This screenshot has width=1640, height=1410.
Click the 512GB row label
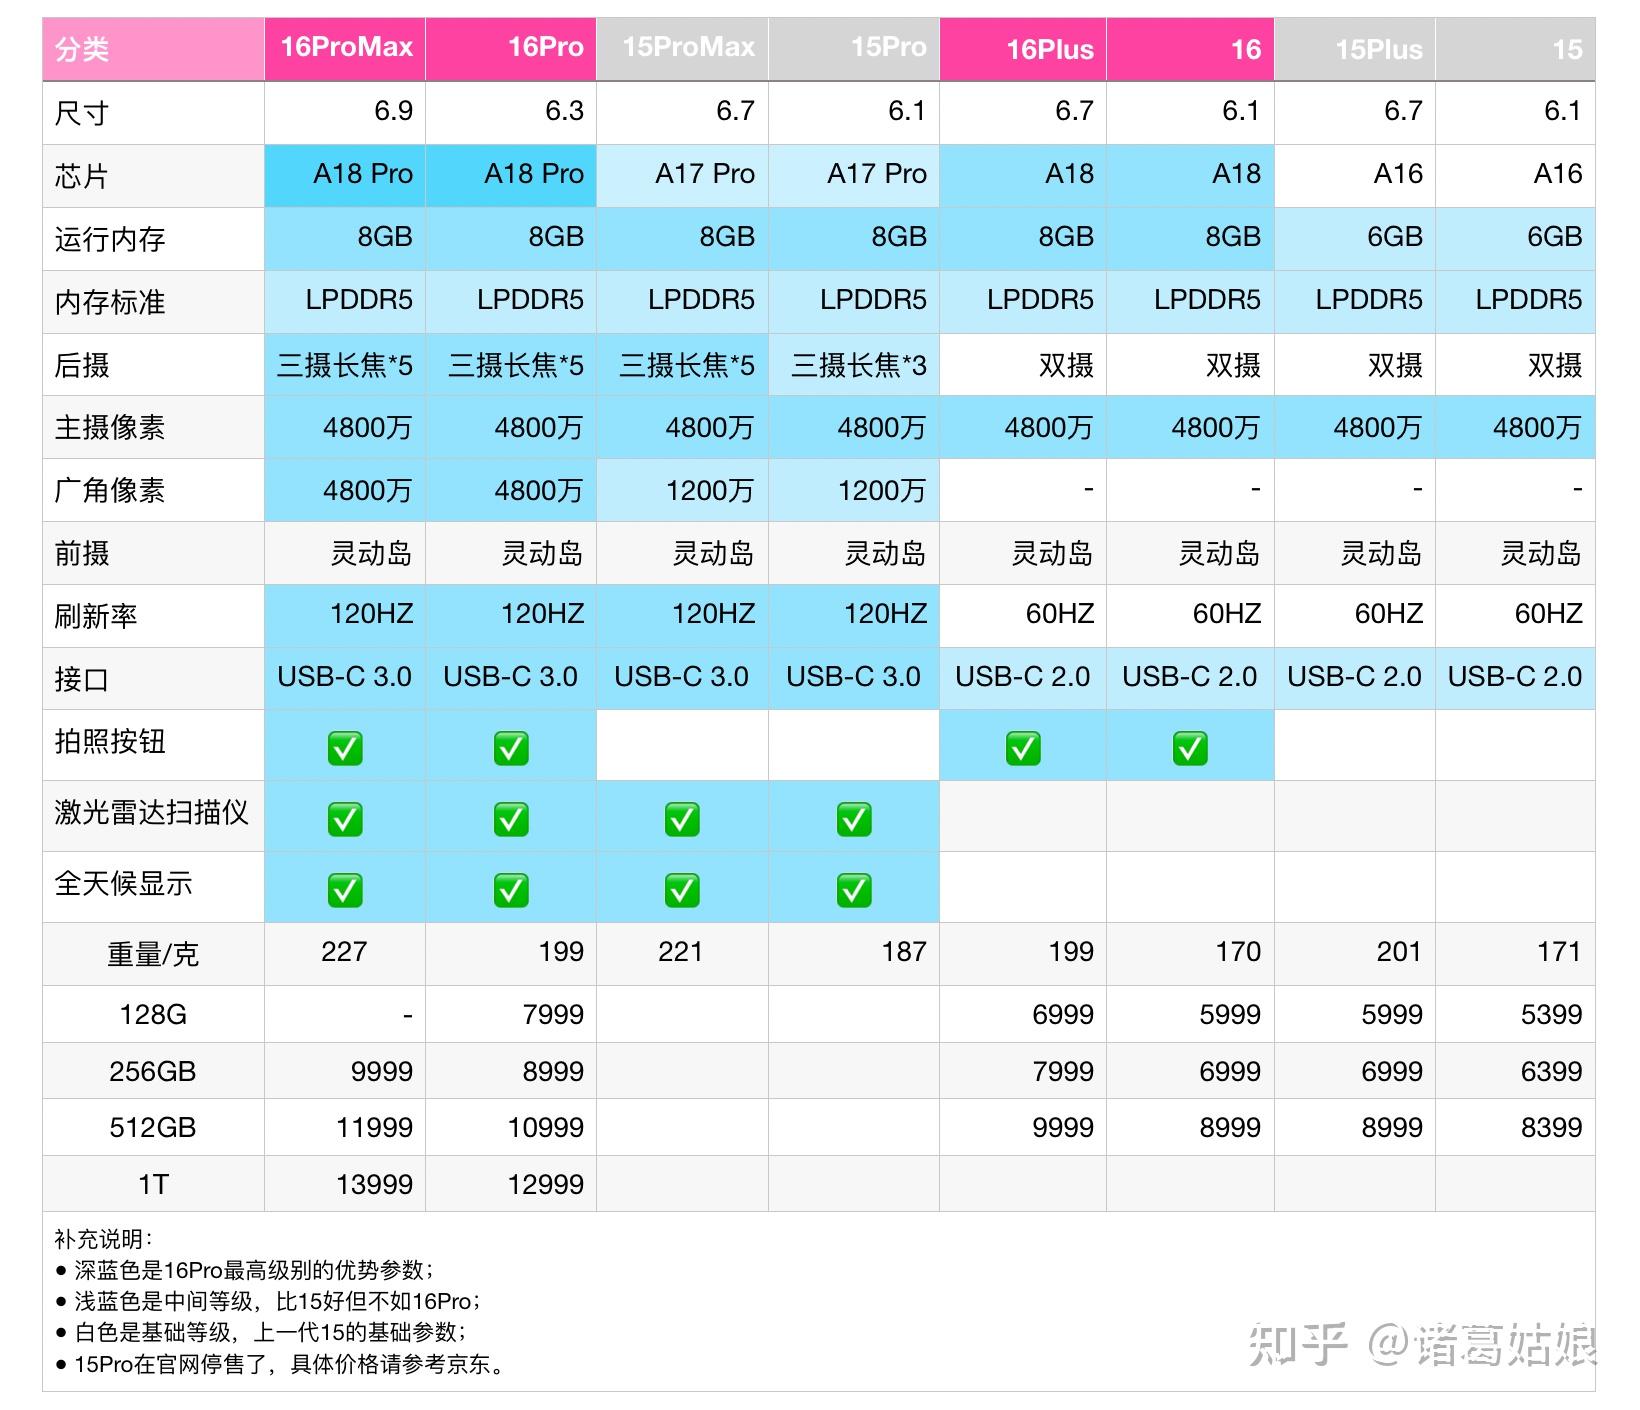(x=153, y=1127)
